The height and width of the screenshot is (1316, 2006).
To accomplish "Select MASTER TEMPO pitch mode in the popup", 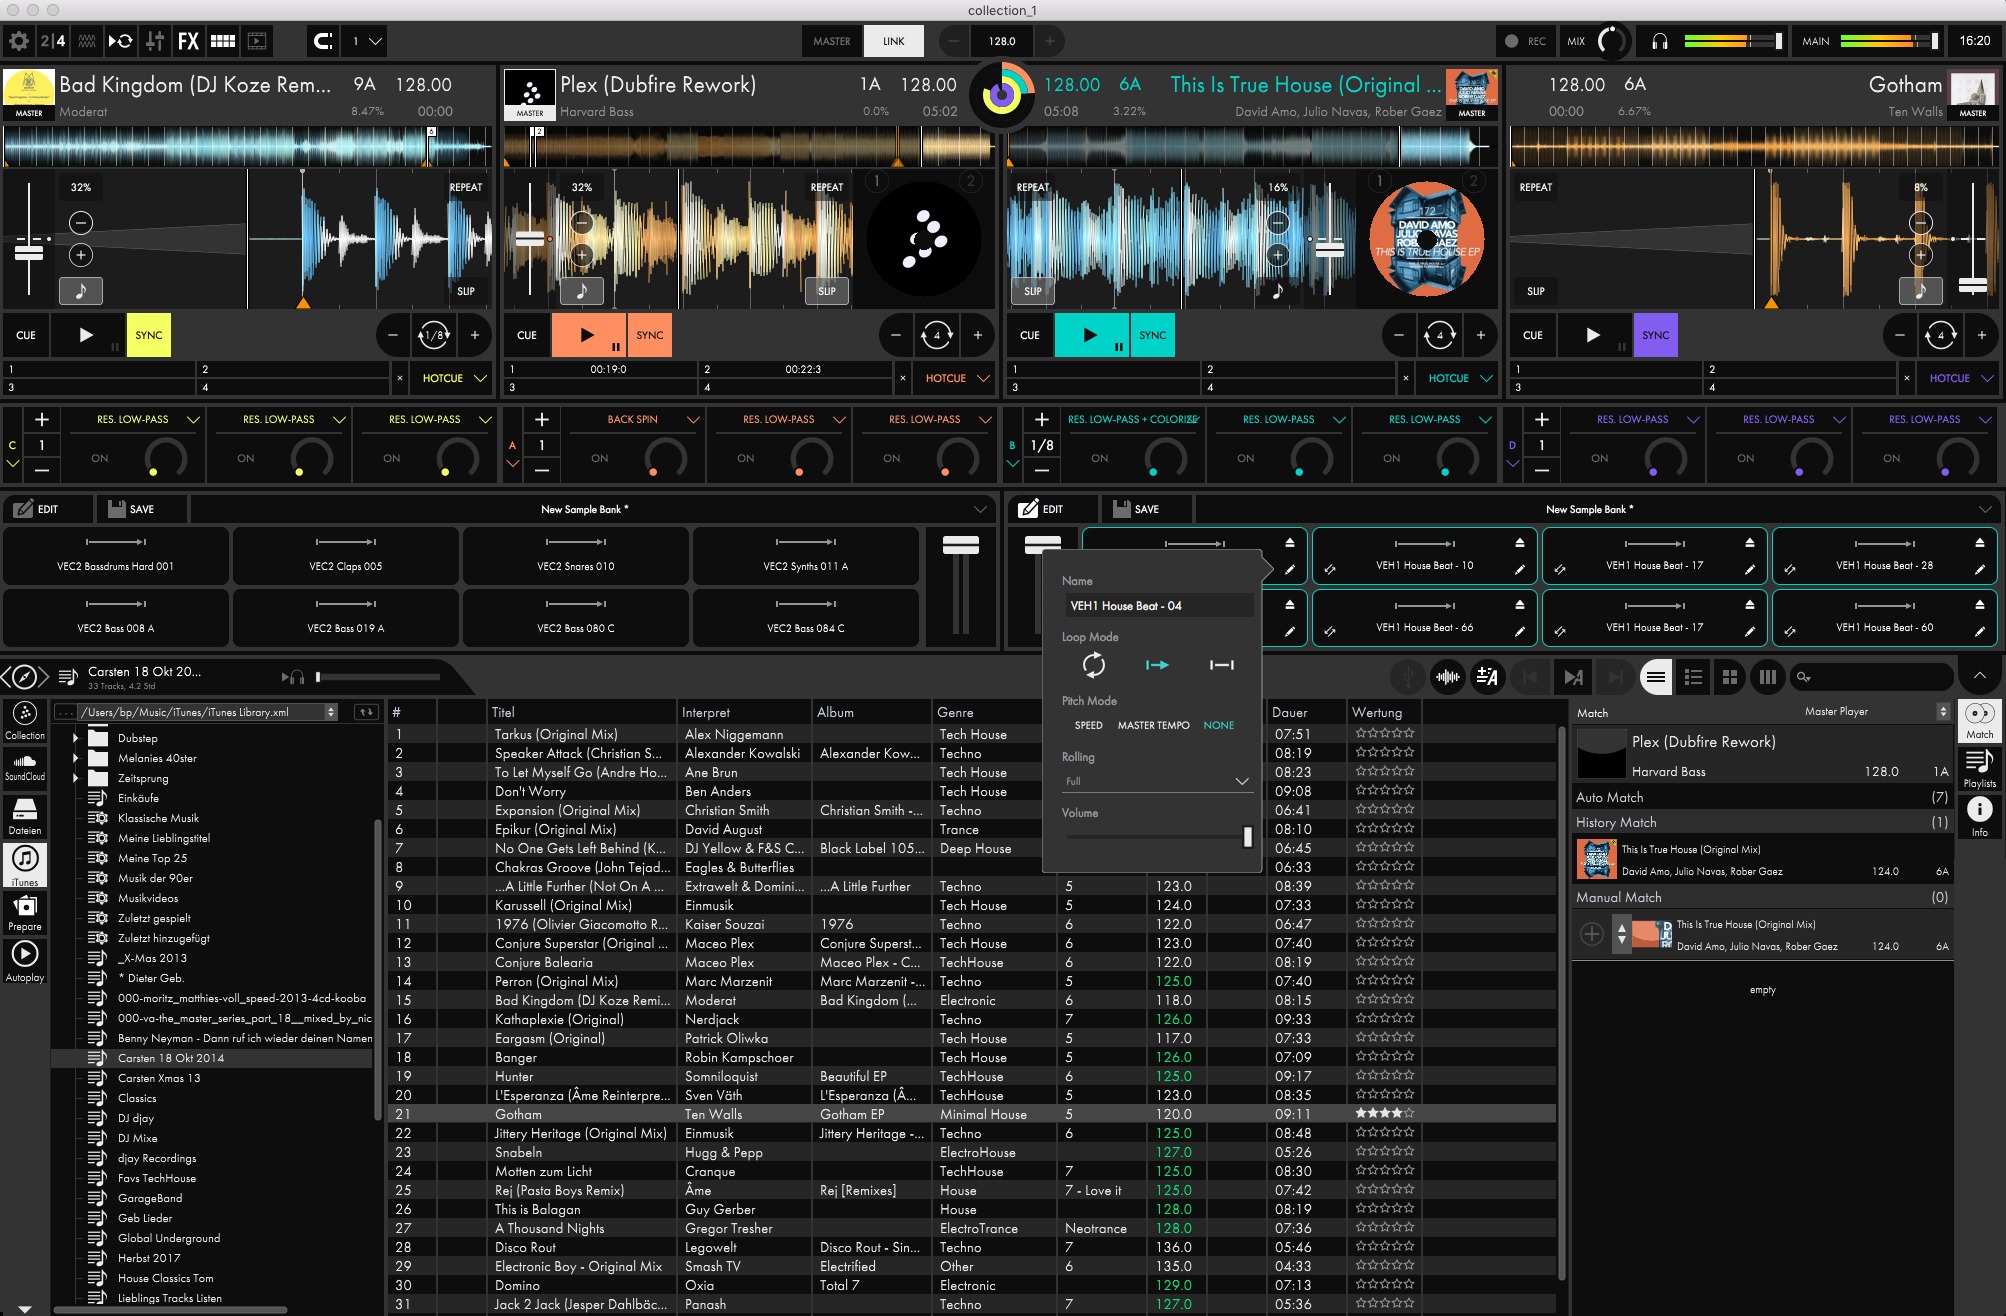I will pyautogui.click(x=1152, y=725).
